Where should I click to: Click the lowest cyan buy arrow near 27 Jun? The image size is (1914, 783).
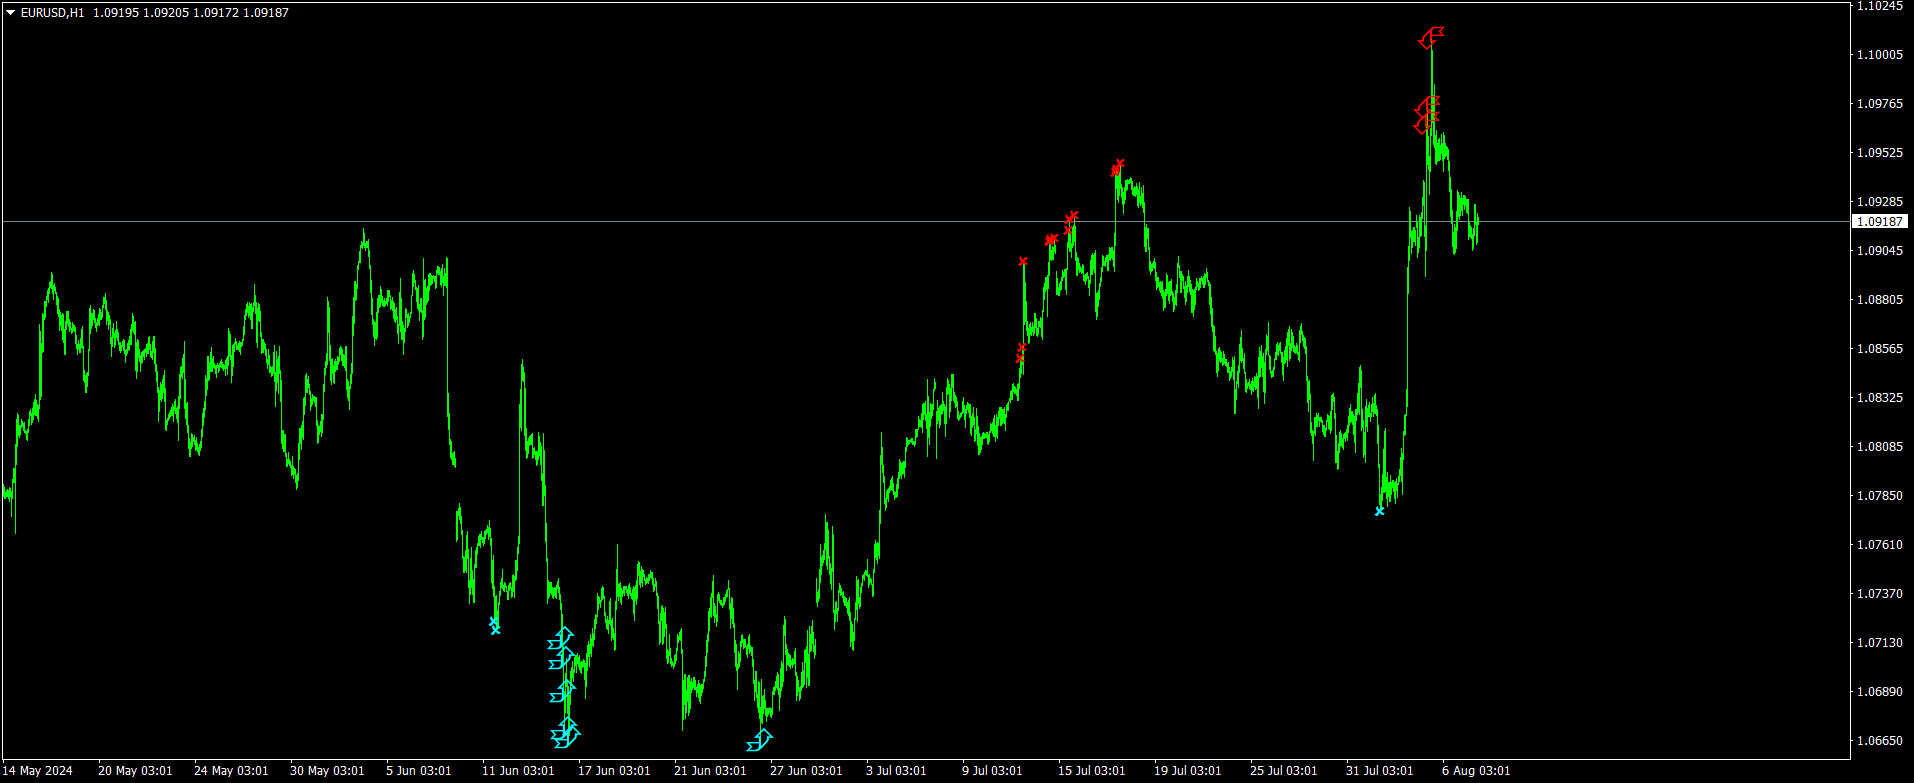pos(760,741)
